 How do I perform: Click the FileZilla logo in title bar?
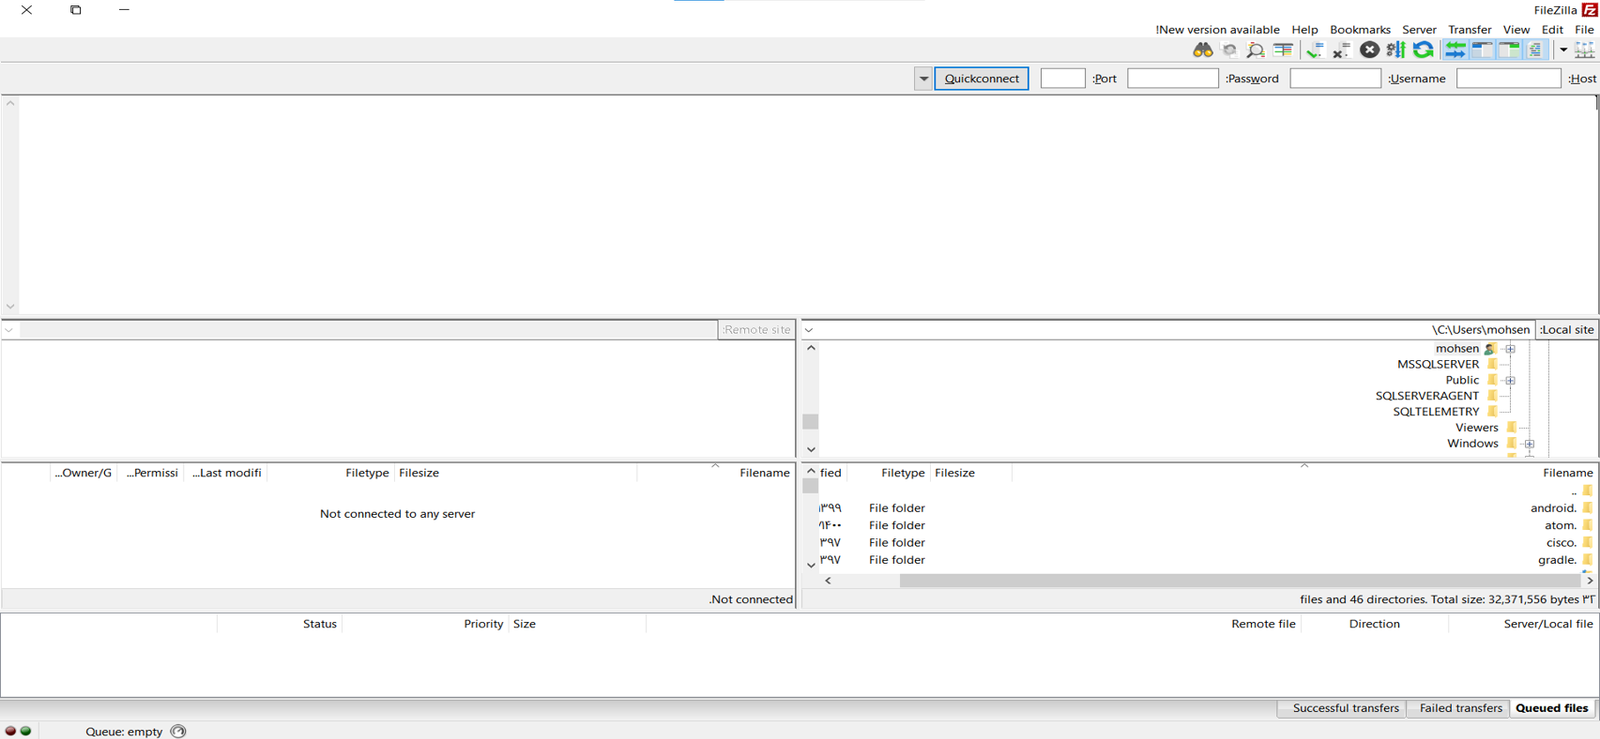pyautogui.click(x=1589, y=10)
